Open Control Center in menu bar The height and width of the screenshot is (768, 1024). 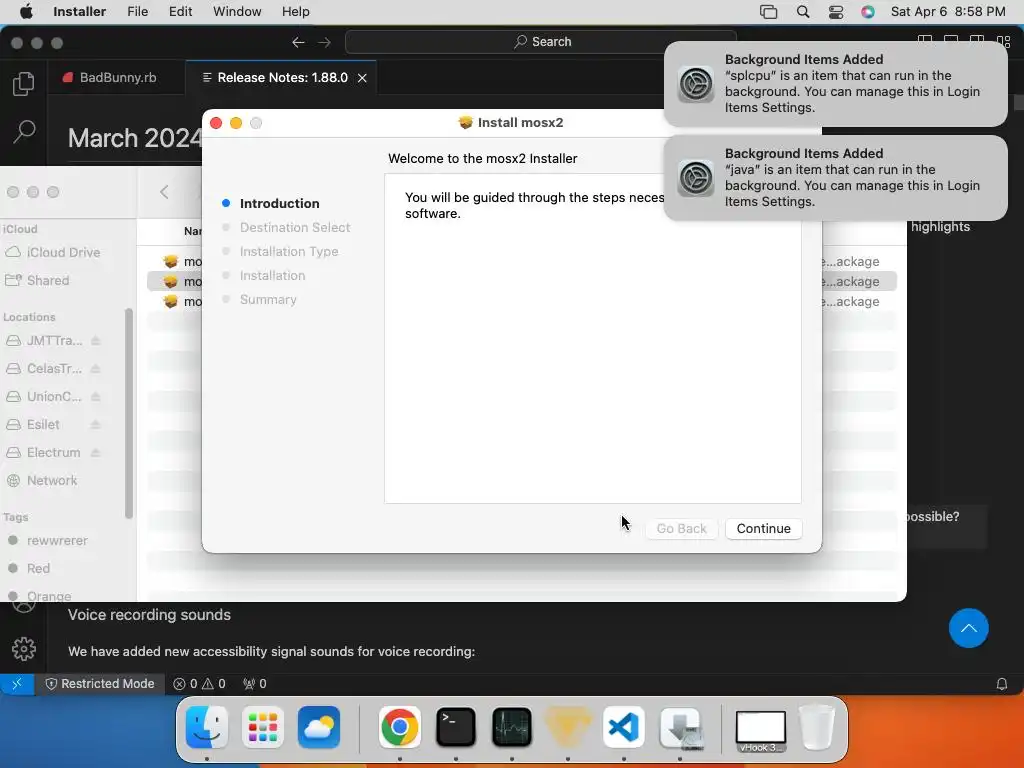point(835,12)
